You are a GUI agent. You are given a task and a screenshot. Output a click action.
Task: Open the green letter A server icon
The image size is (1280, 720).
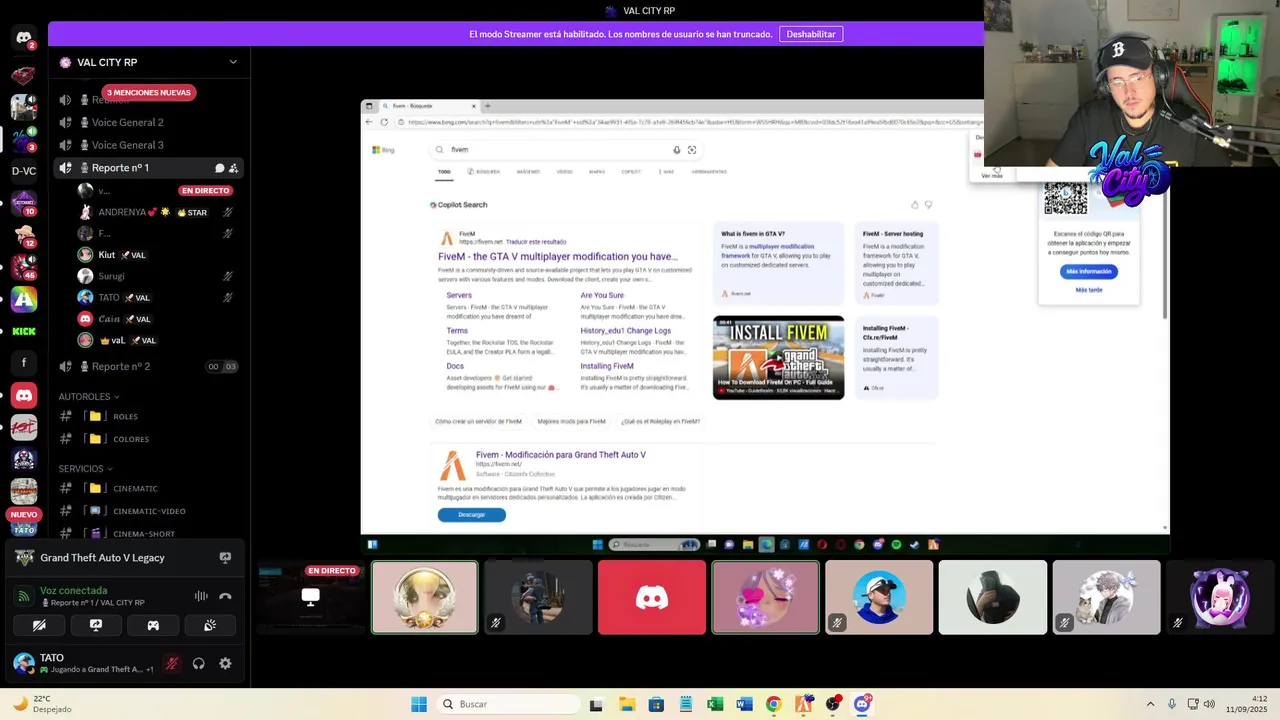coord(24,298)
